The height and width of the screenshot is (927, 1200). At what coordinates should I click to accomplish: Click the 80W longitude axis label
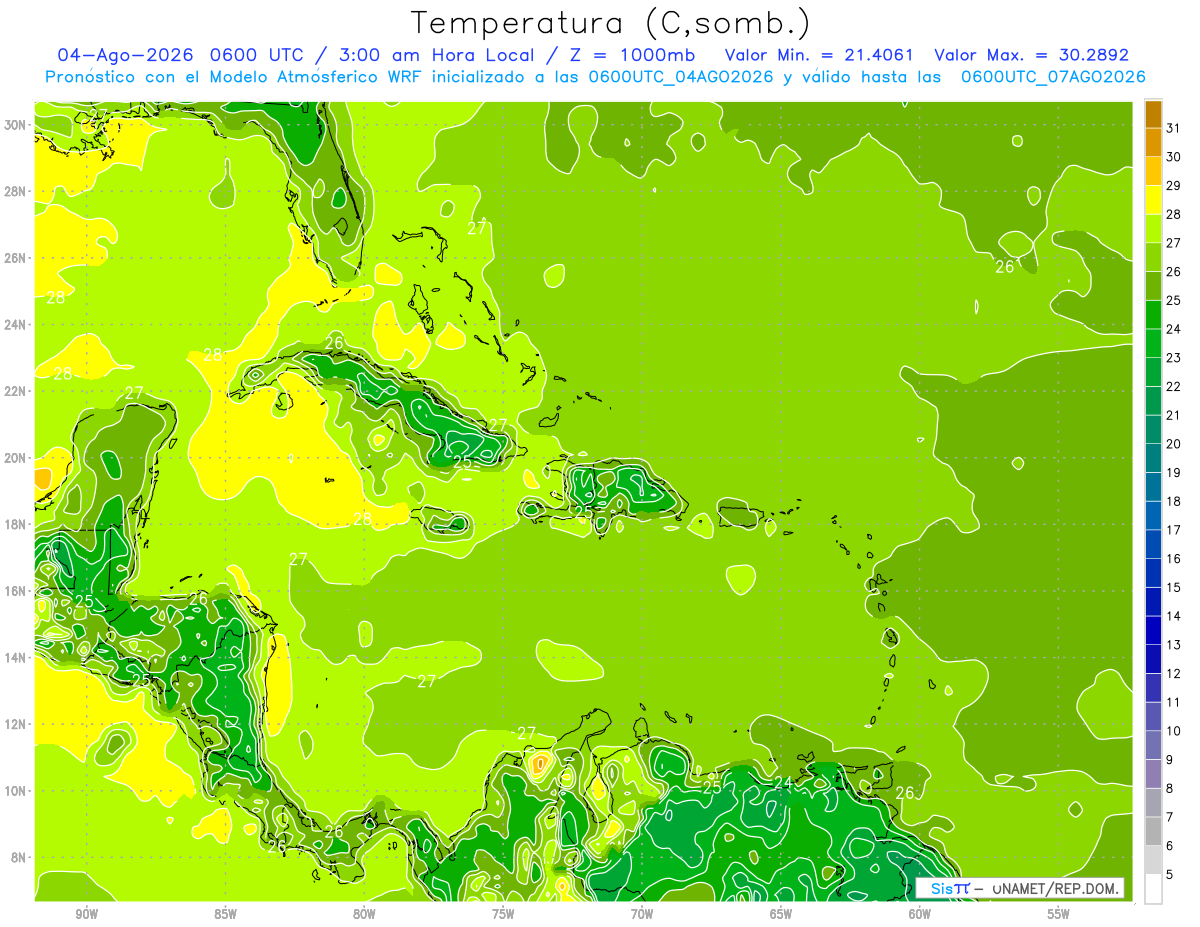(364, 915)
